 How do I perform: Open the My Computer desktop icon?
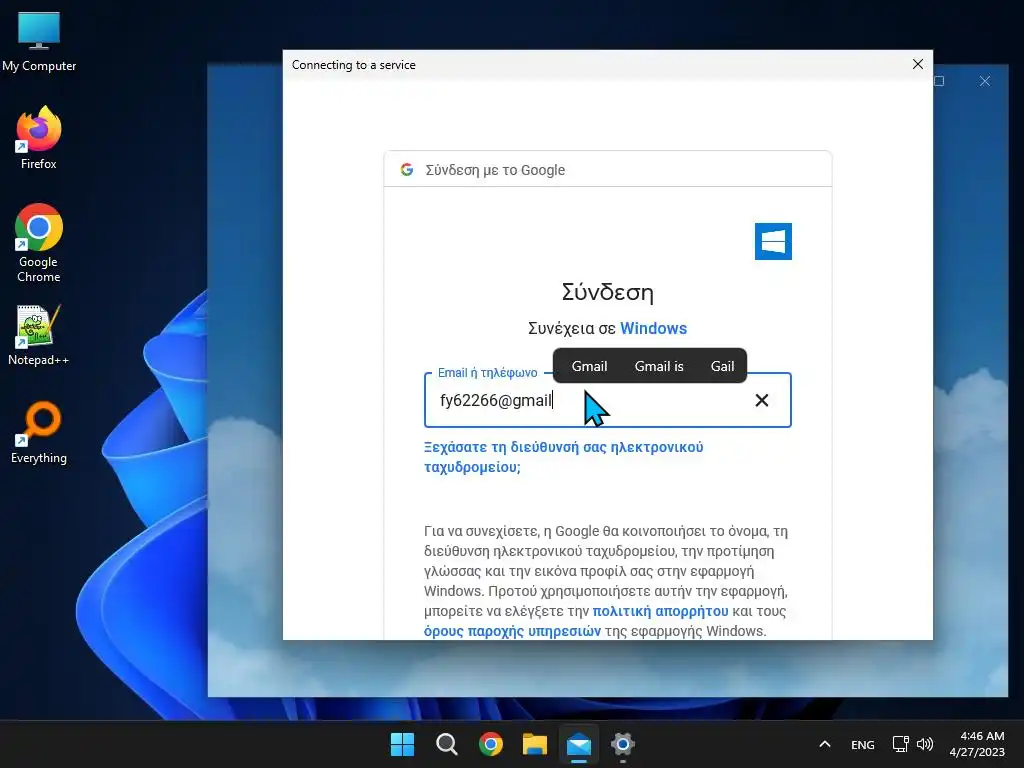click(x=39, y=41)
